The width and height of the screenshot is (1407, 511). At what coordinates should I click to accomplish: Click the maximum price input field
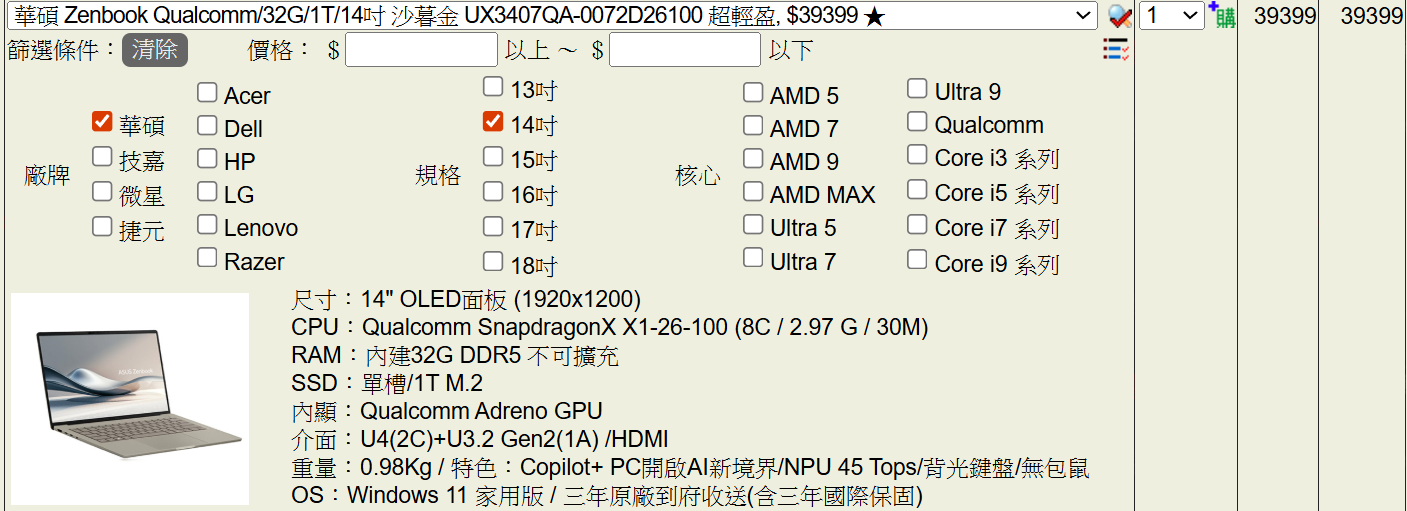[685, 50]
